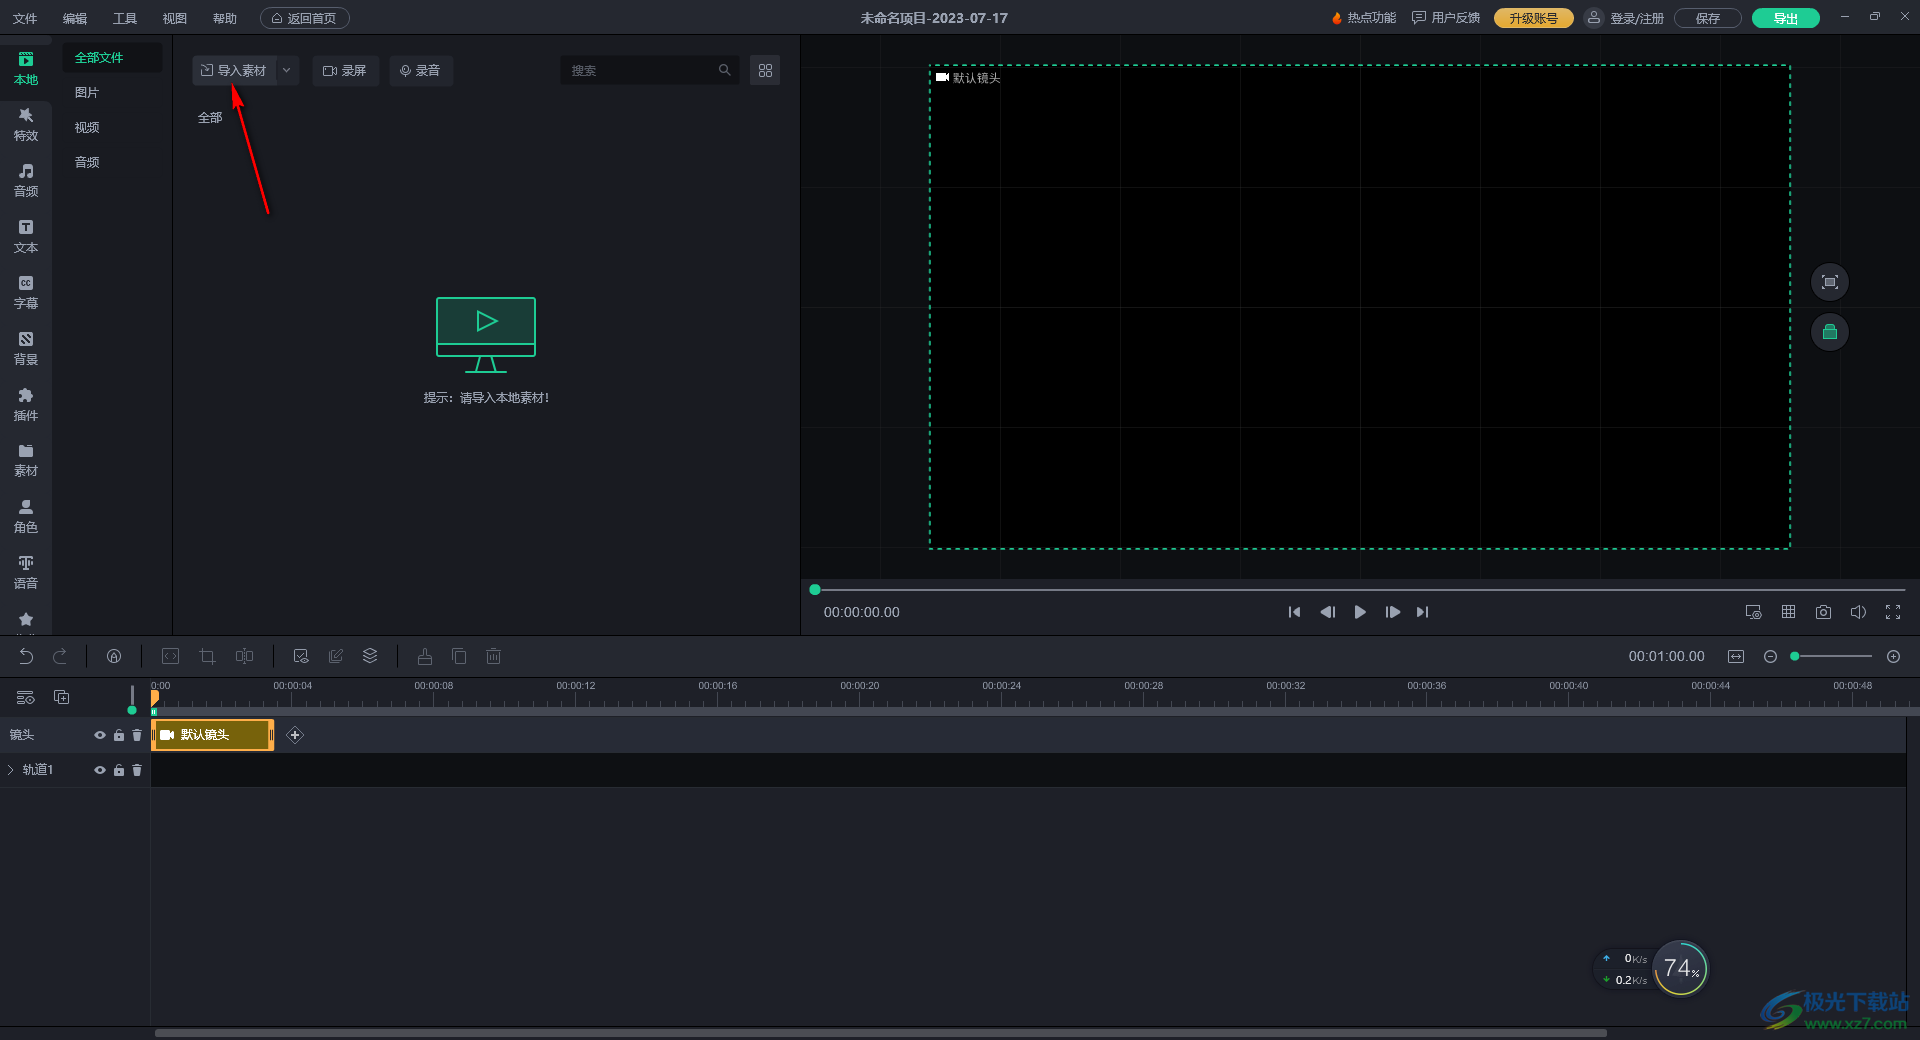Toggle lock on 轨道1 track

pyautogui.click(x=119, y=770)
